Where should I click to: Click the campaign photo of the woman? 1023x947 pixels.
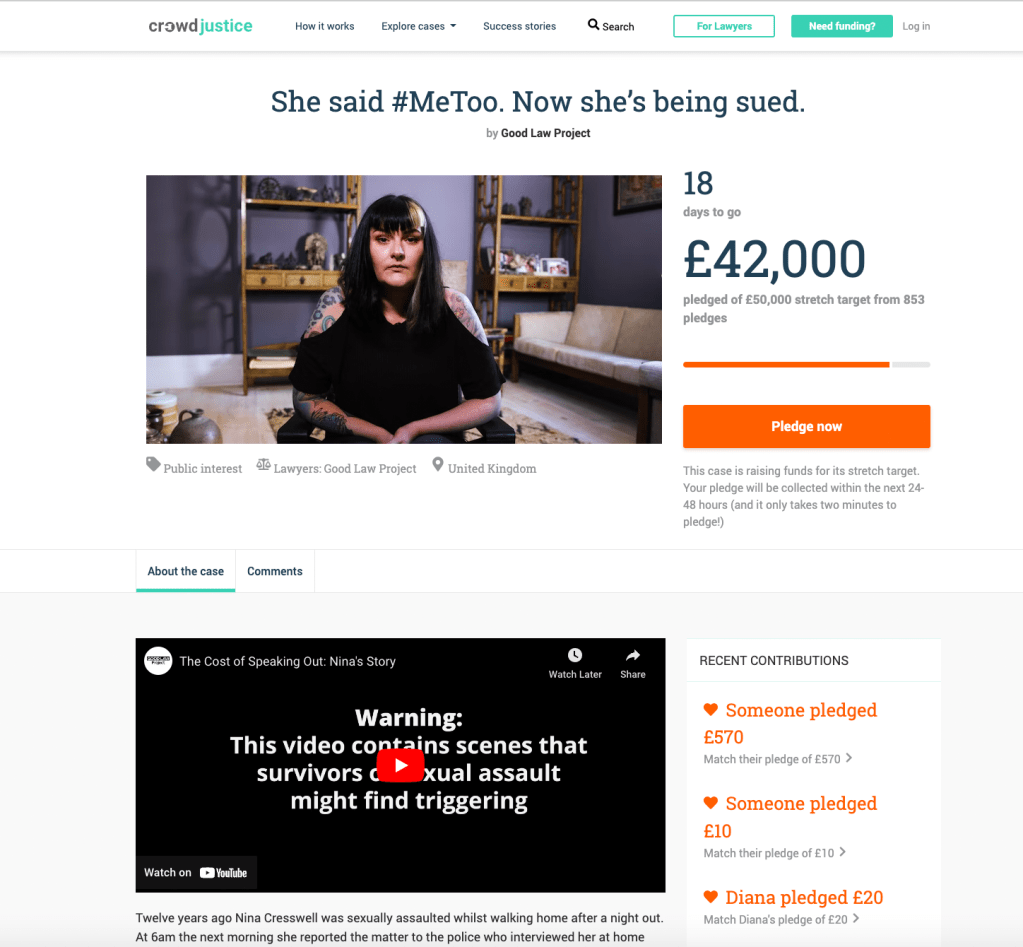pyautogui.click(x=404, y=309)
